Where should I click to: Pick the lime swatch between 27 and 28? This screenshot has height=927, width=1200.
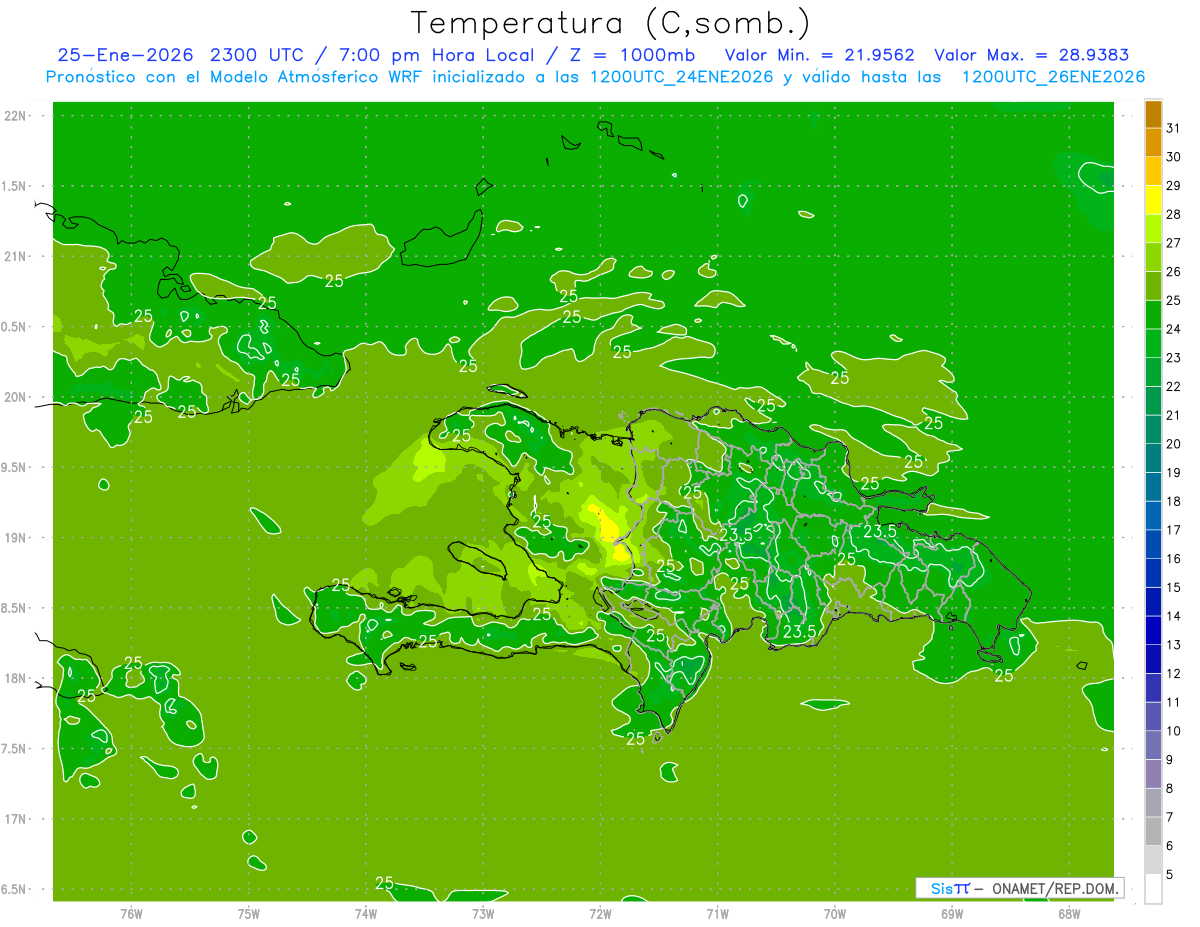coord(1153,229)
